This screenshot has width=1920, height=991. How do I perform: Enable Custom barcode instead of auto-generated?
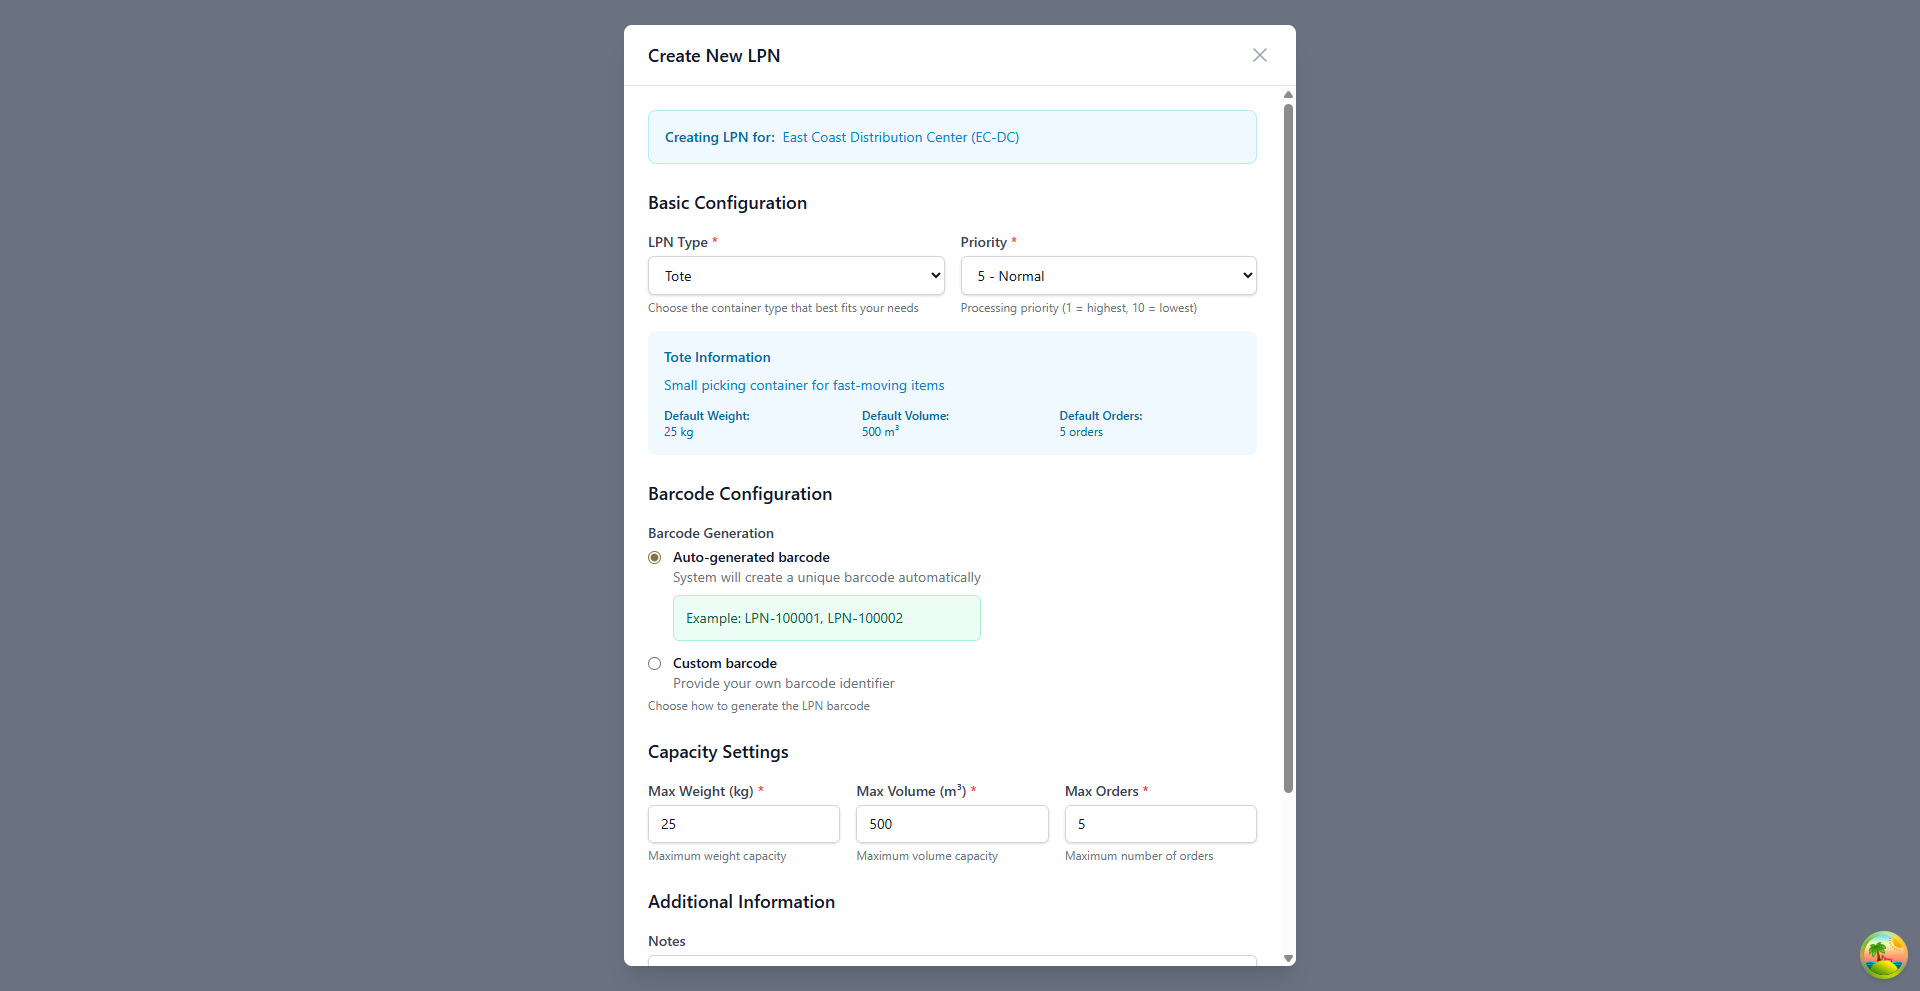coord(654,663)
